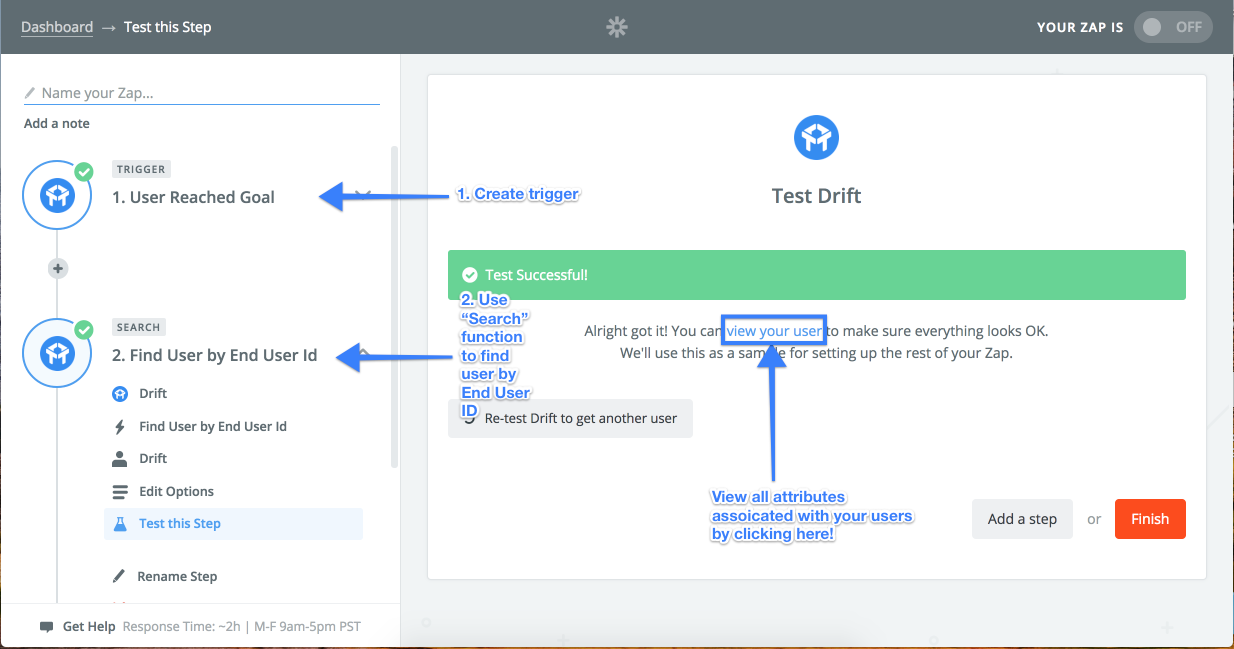Click the Drift icon on the search step

coord(57,353)
